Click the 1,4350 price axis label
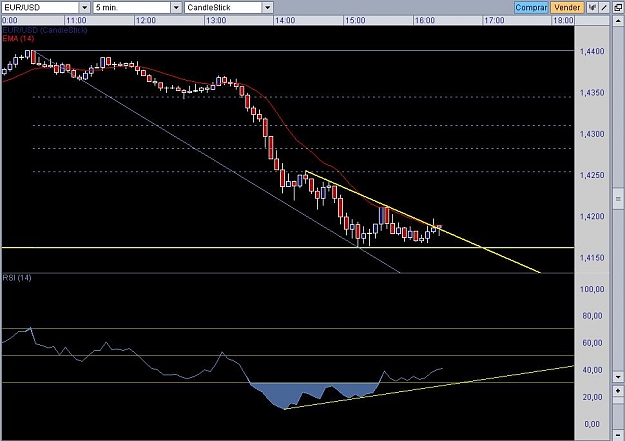This screenshot has height=441, width=625. pos(592,93)
